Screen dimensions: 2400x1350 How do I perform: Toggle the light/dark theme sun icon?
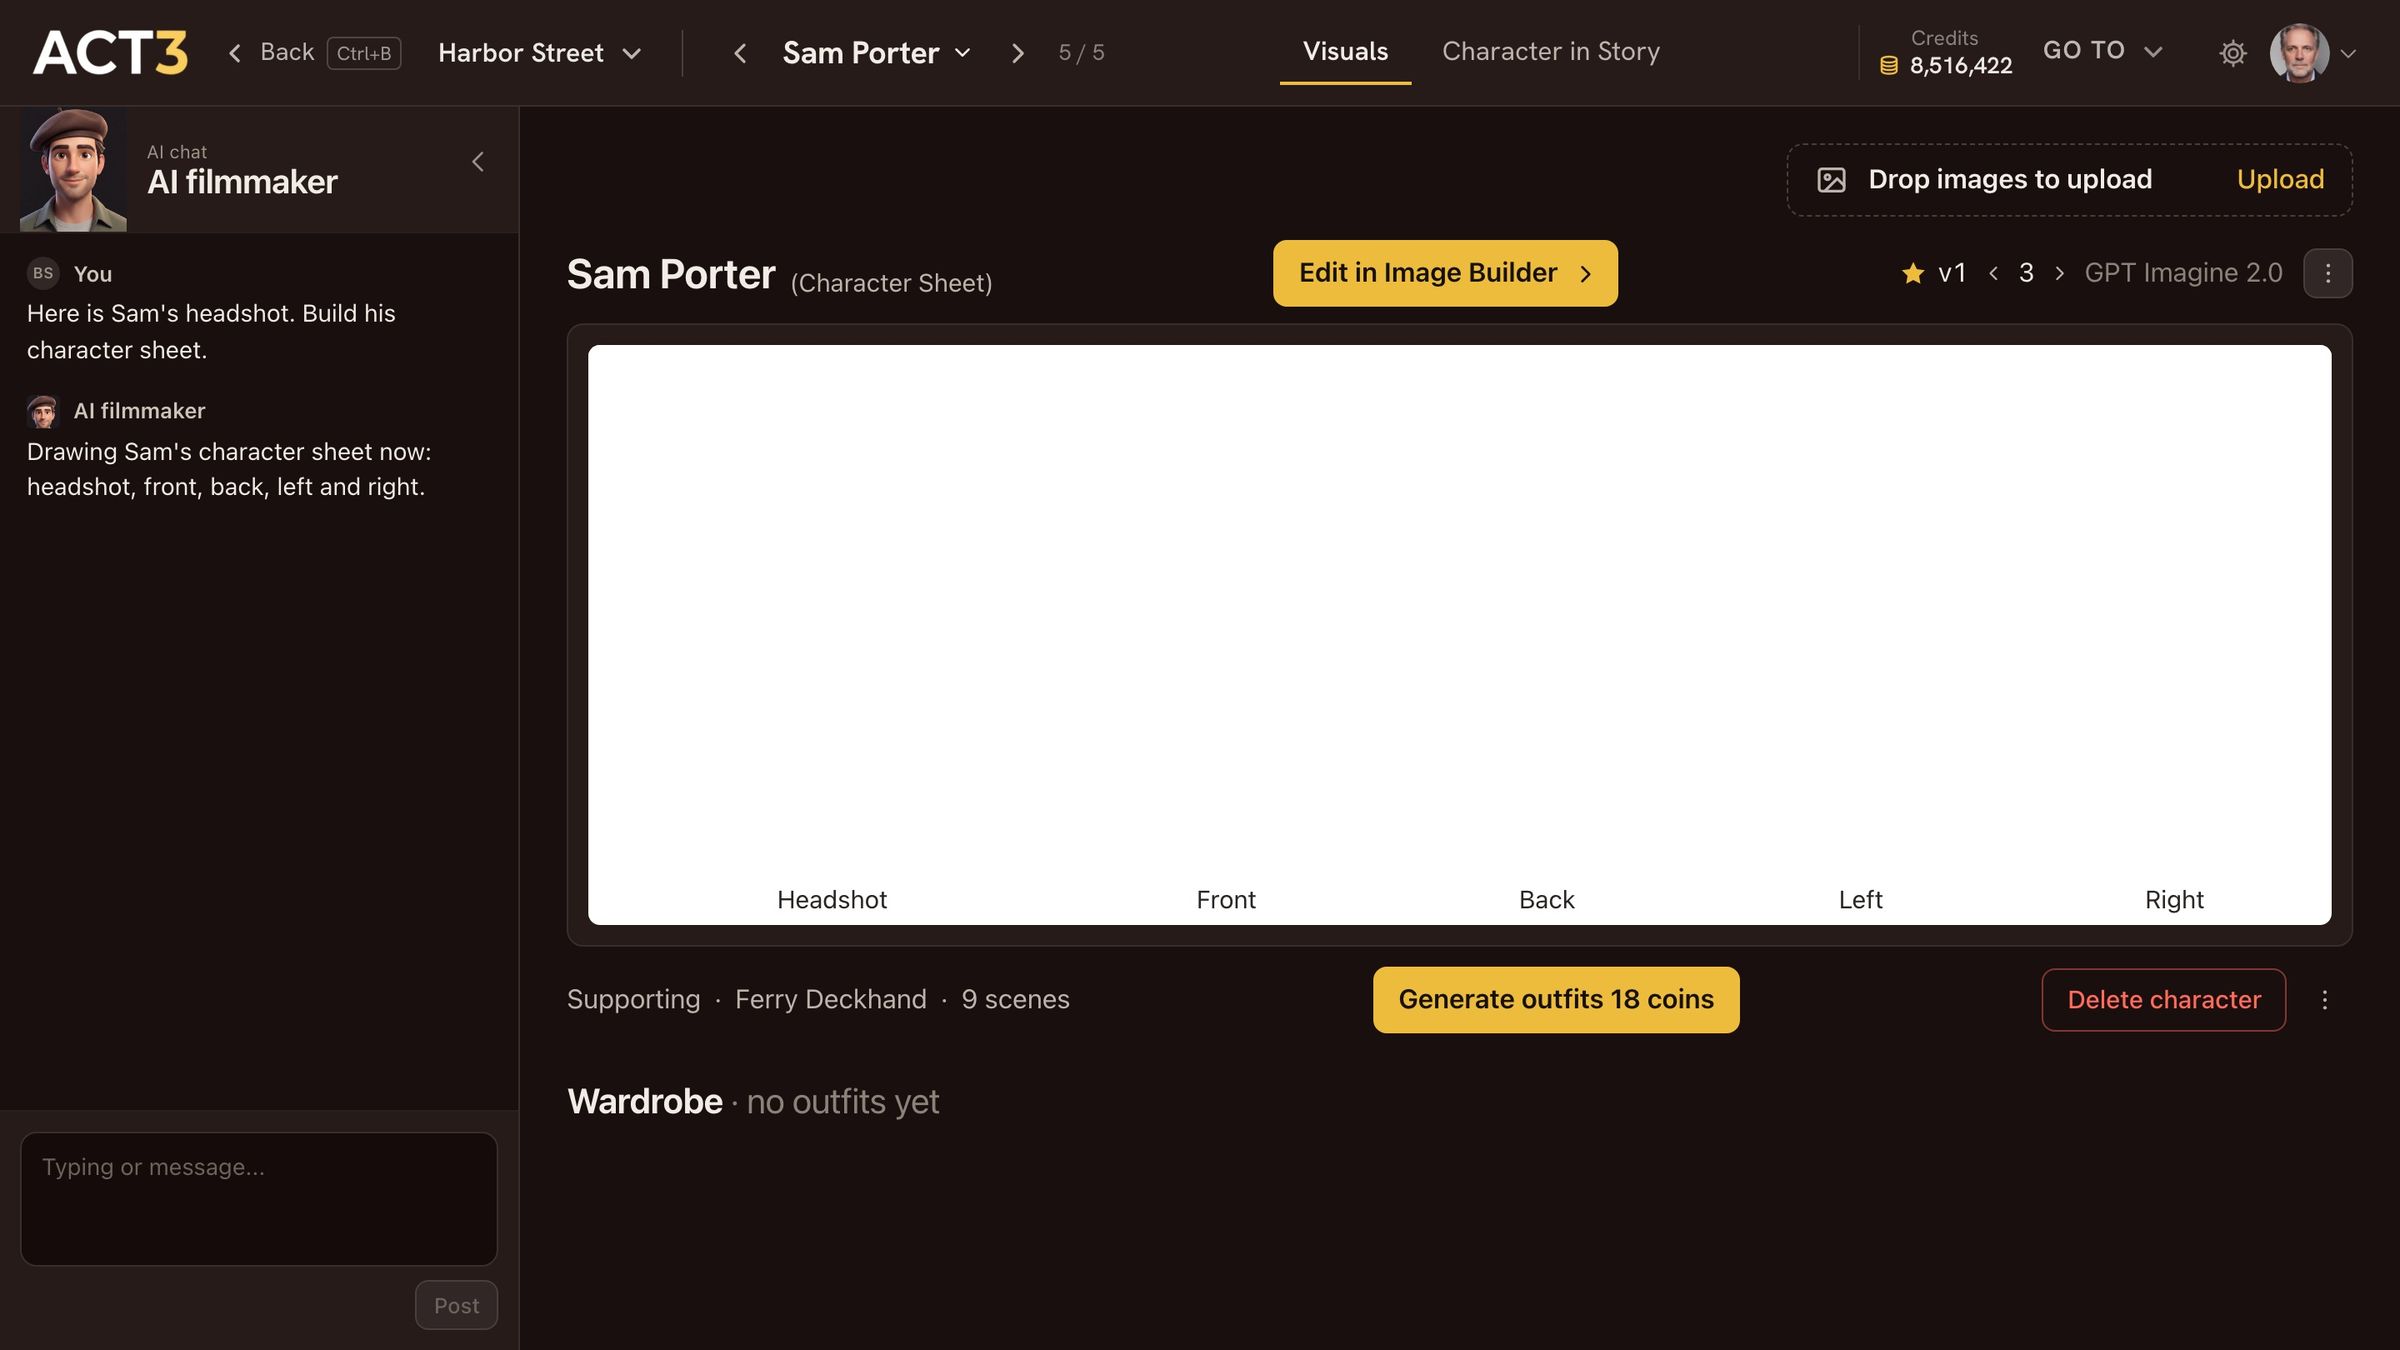tap(2232, 53)
